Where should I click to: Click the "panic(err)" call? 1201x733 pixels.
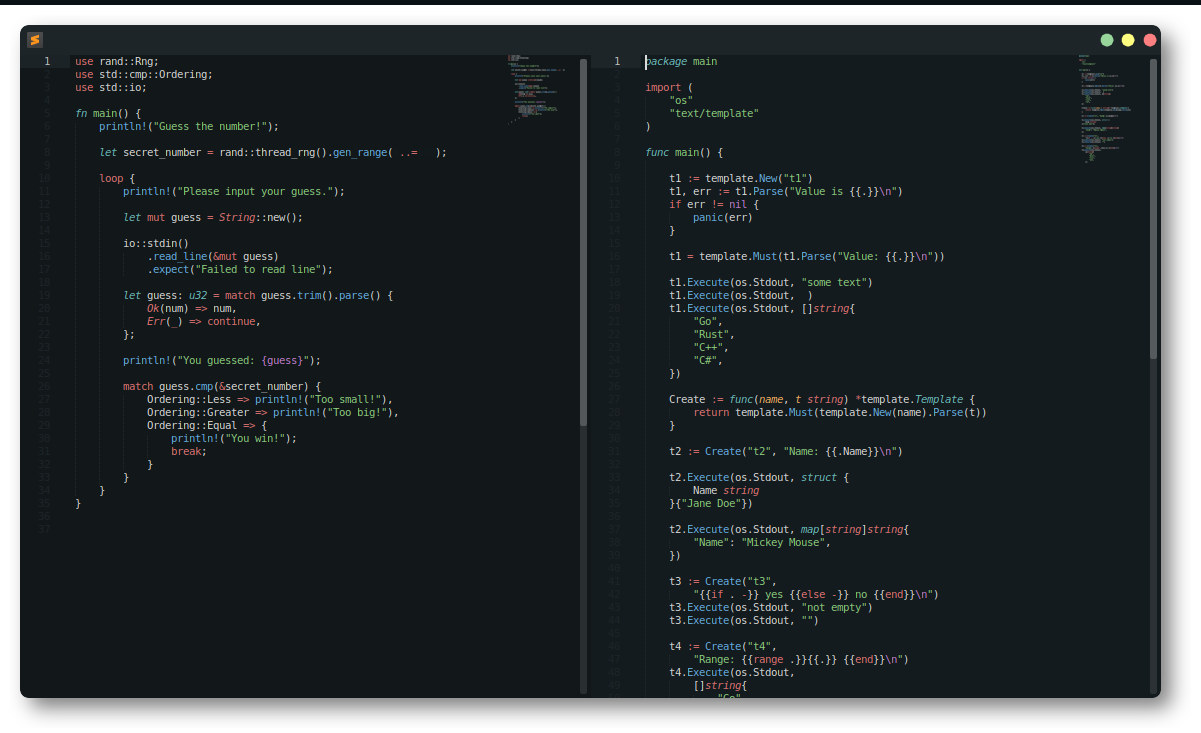[x=723, y=217]
